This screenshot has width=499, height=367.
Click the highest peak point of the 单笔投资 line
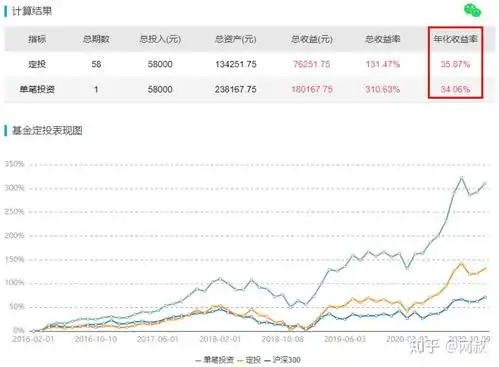(x=461, y=178)
